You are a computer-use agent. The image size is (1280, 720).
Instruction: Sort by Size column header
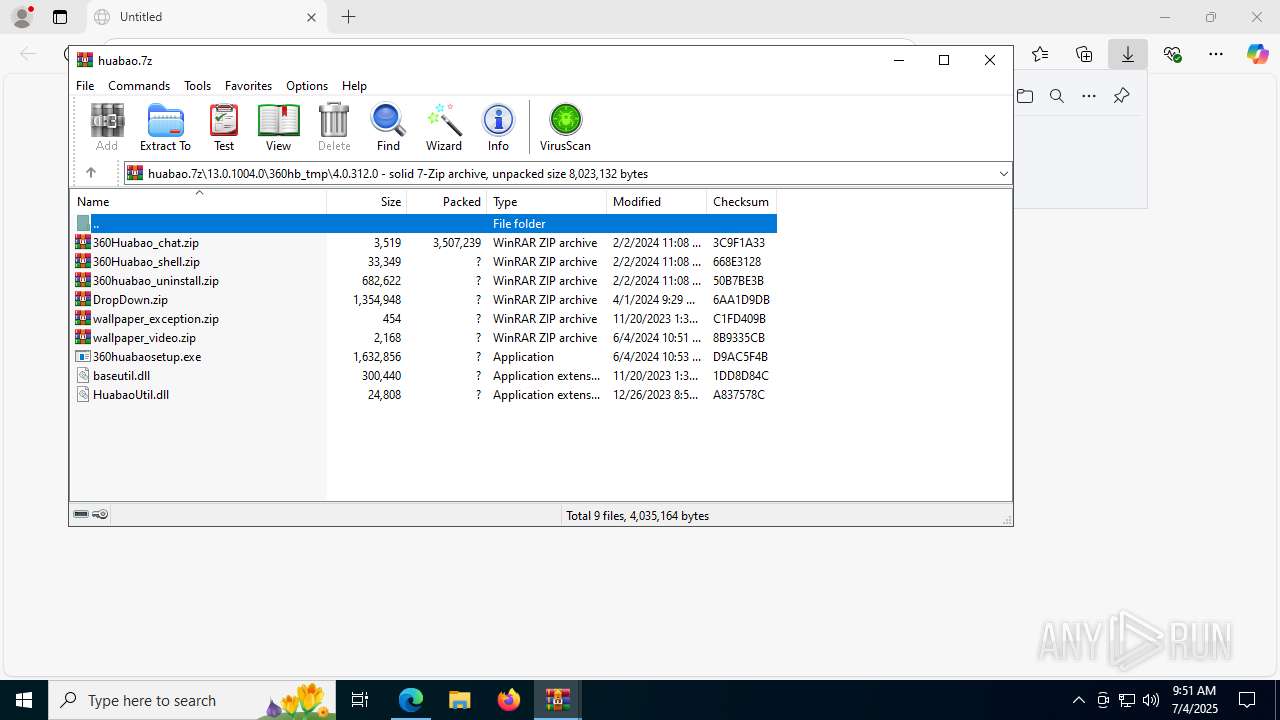click(366, 201)
